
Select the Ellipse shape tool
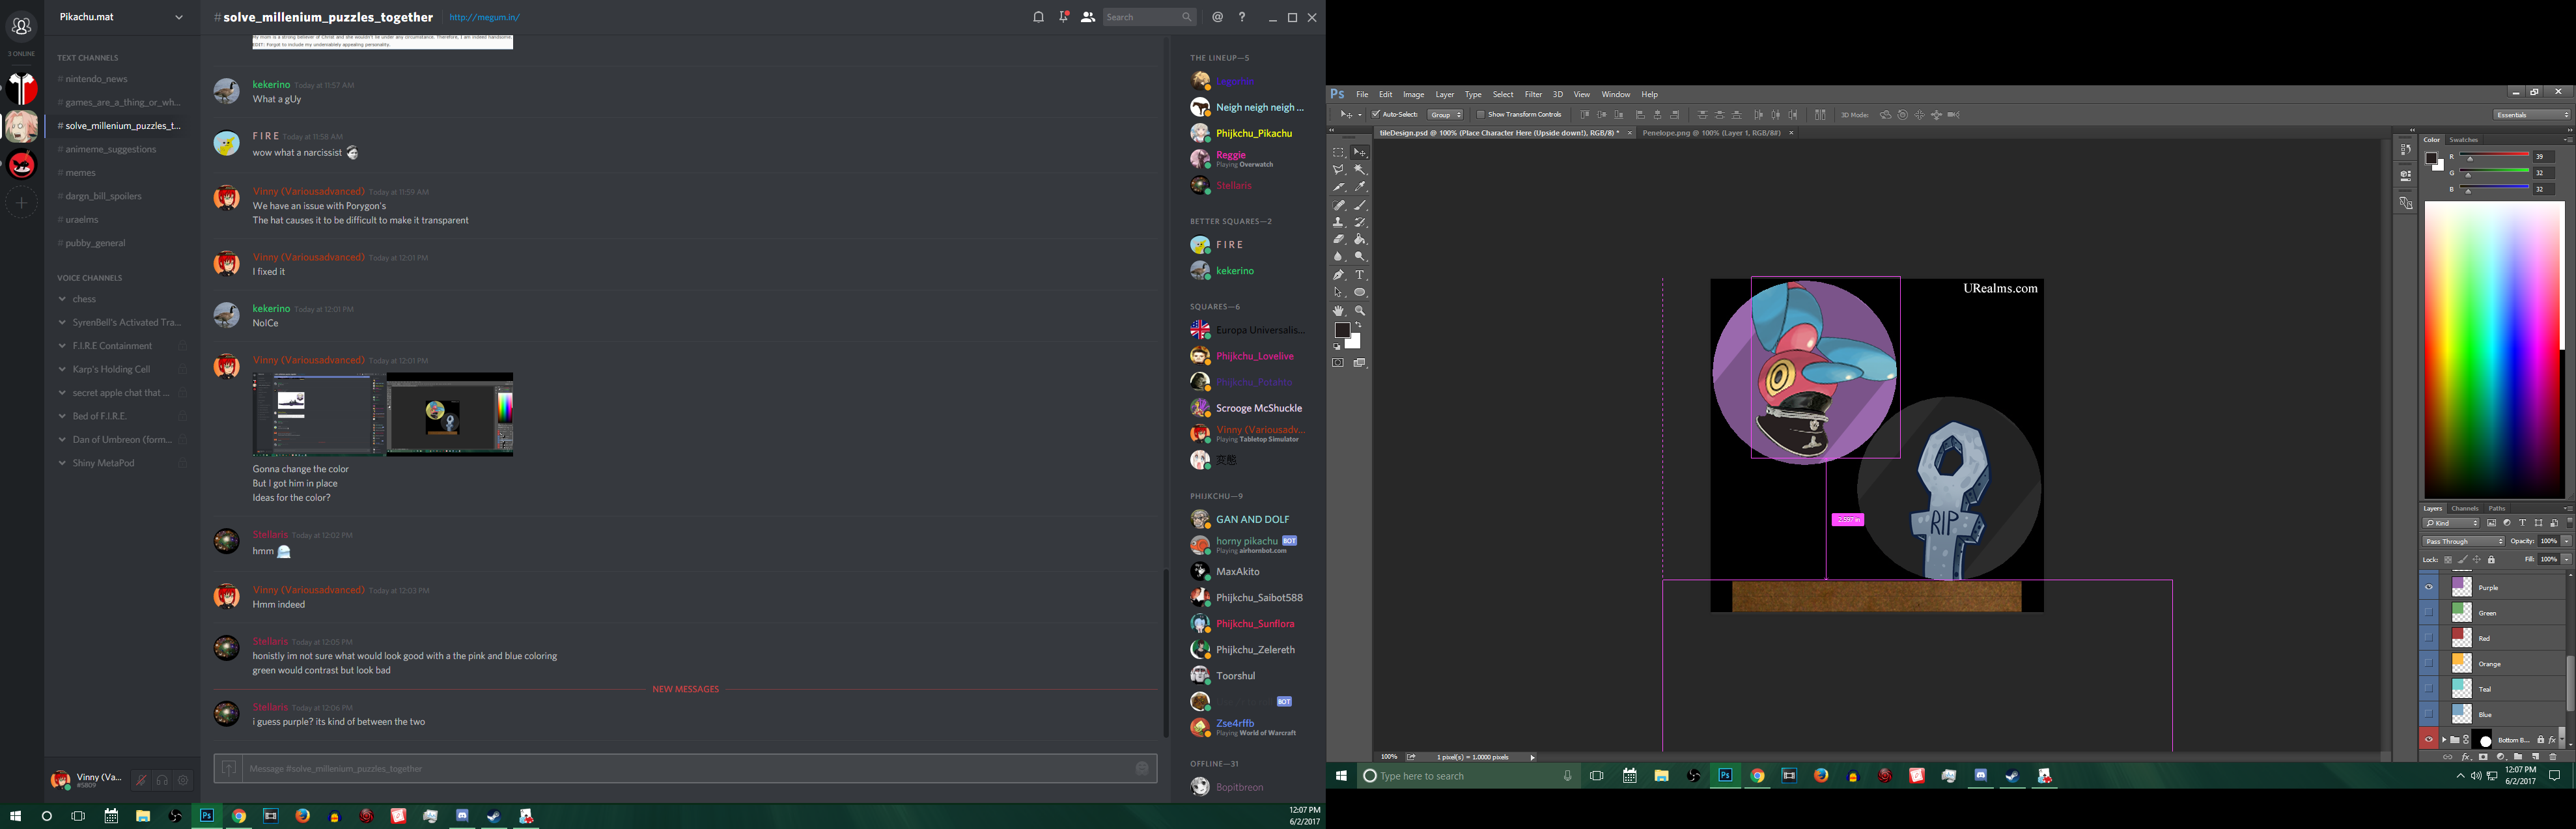[1360, 293]
